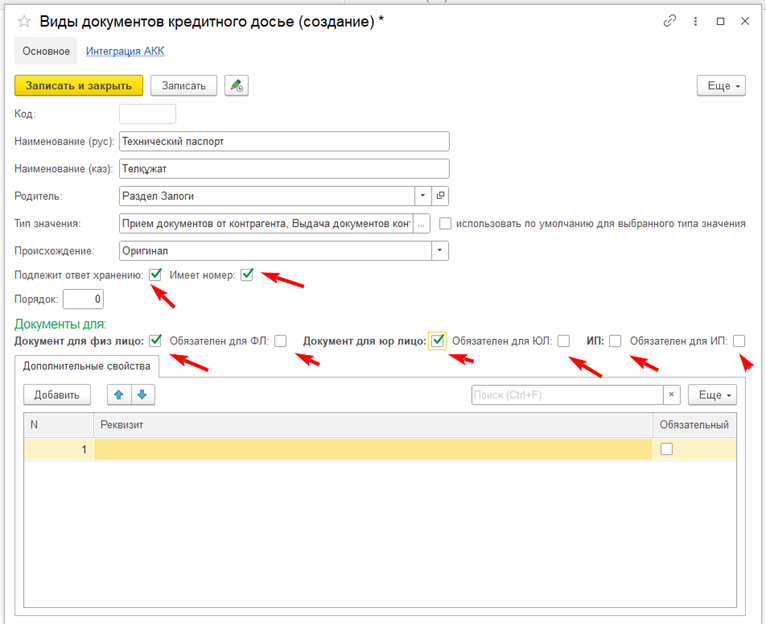Click the Родитель field with Раздел Залоги
Screen dimensions: 766x624
pos(267,196)
